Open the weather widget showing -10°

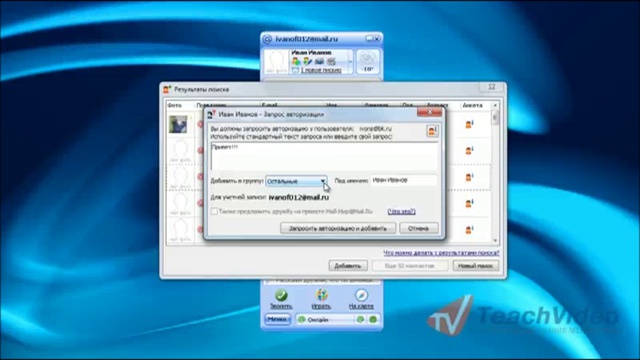pyautogui.click(x=368, y=62)
